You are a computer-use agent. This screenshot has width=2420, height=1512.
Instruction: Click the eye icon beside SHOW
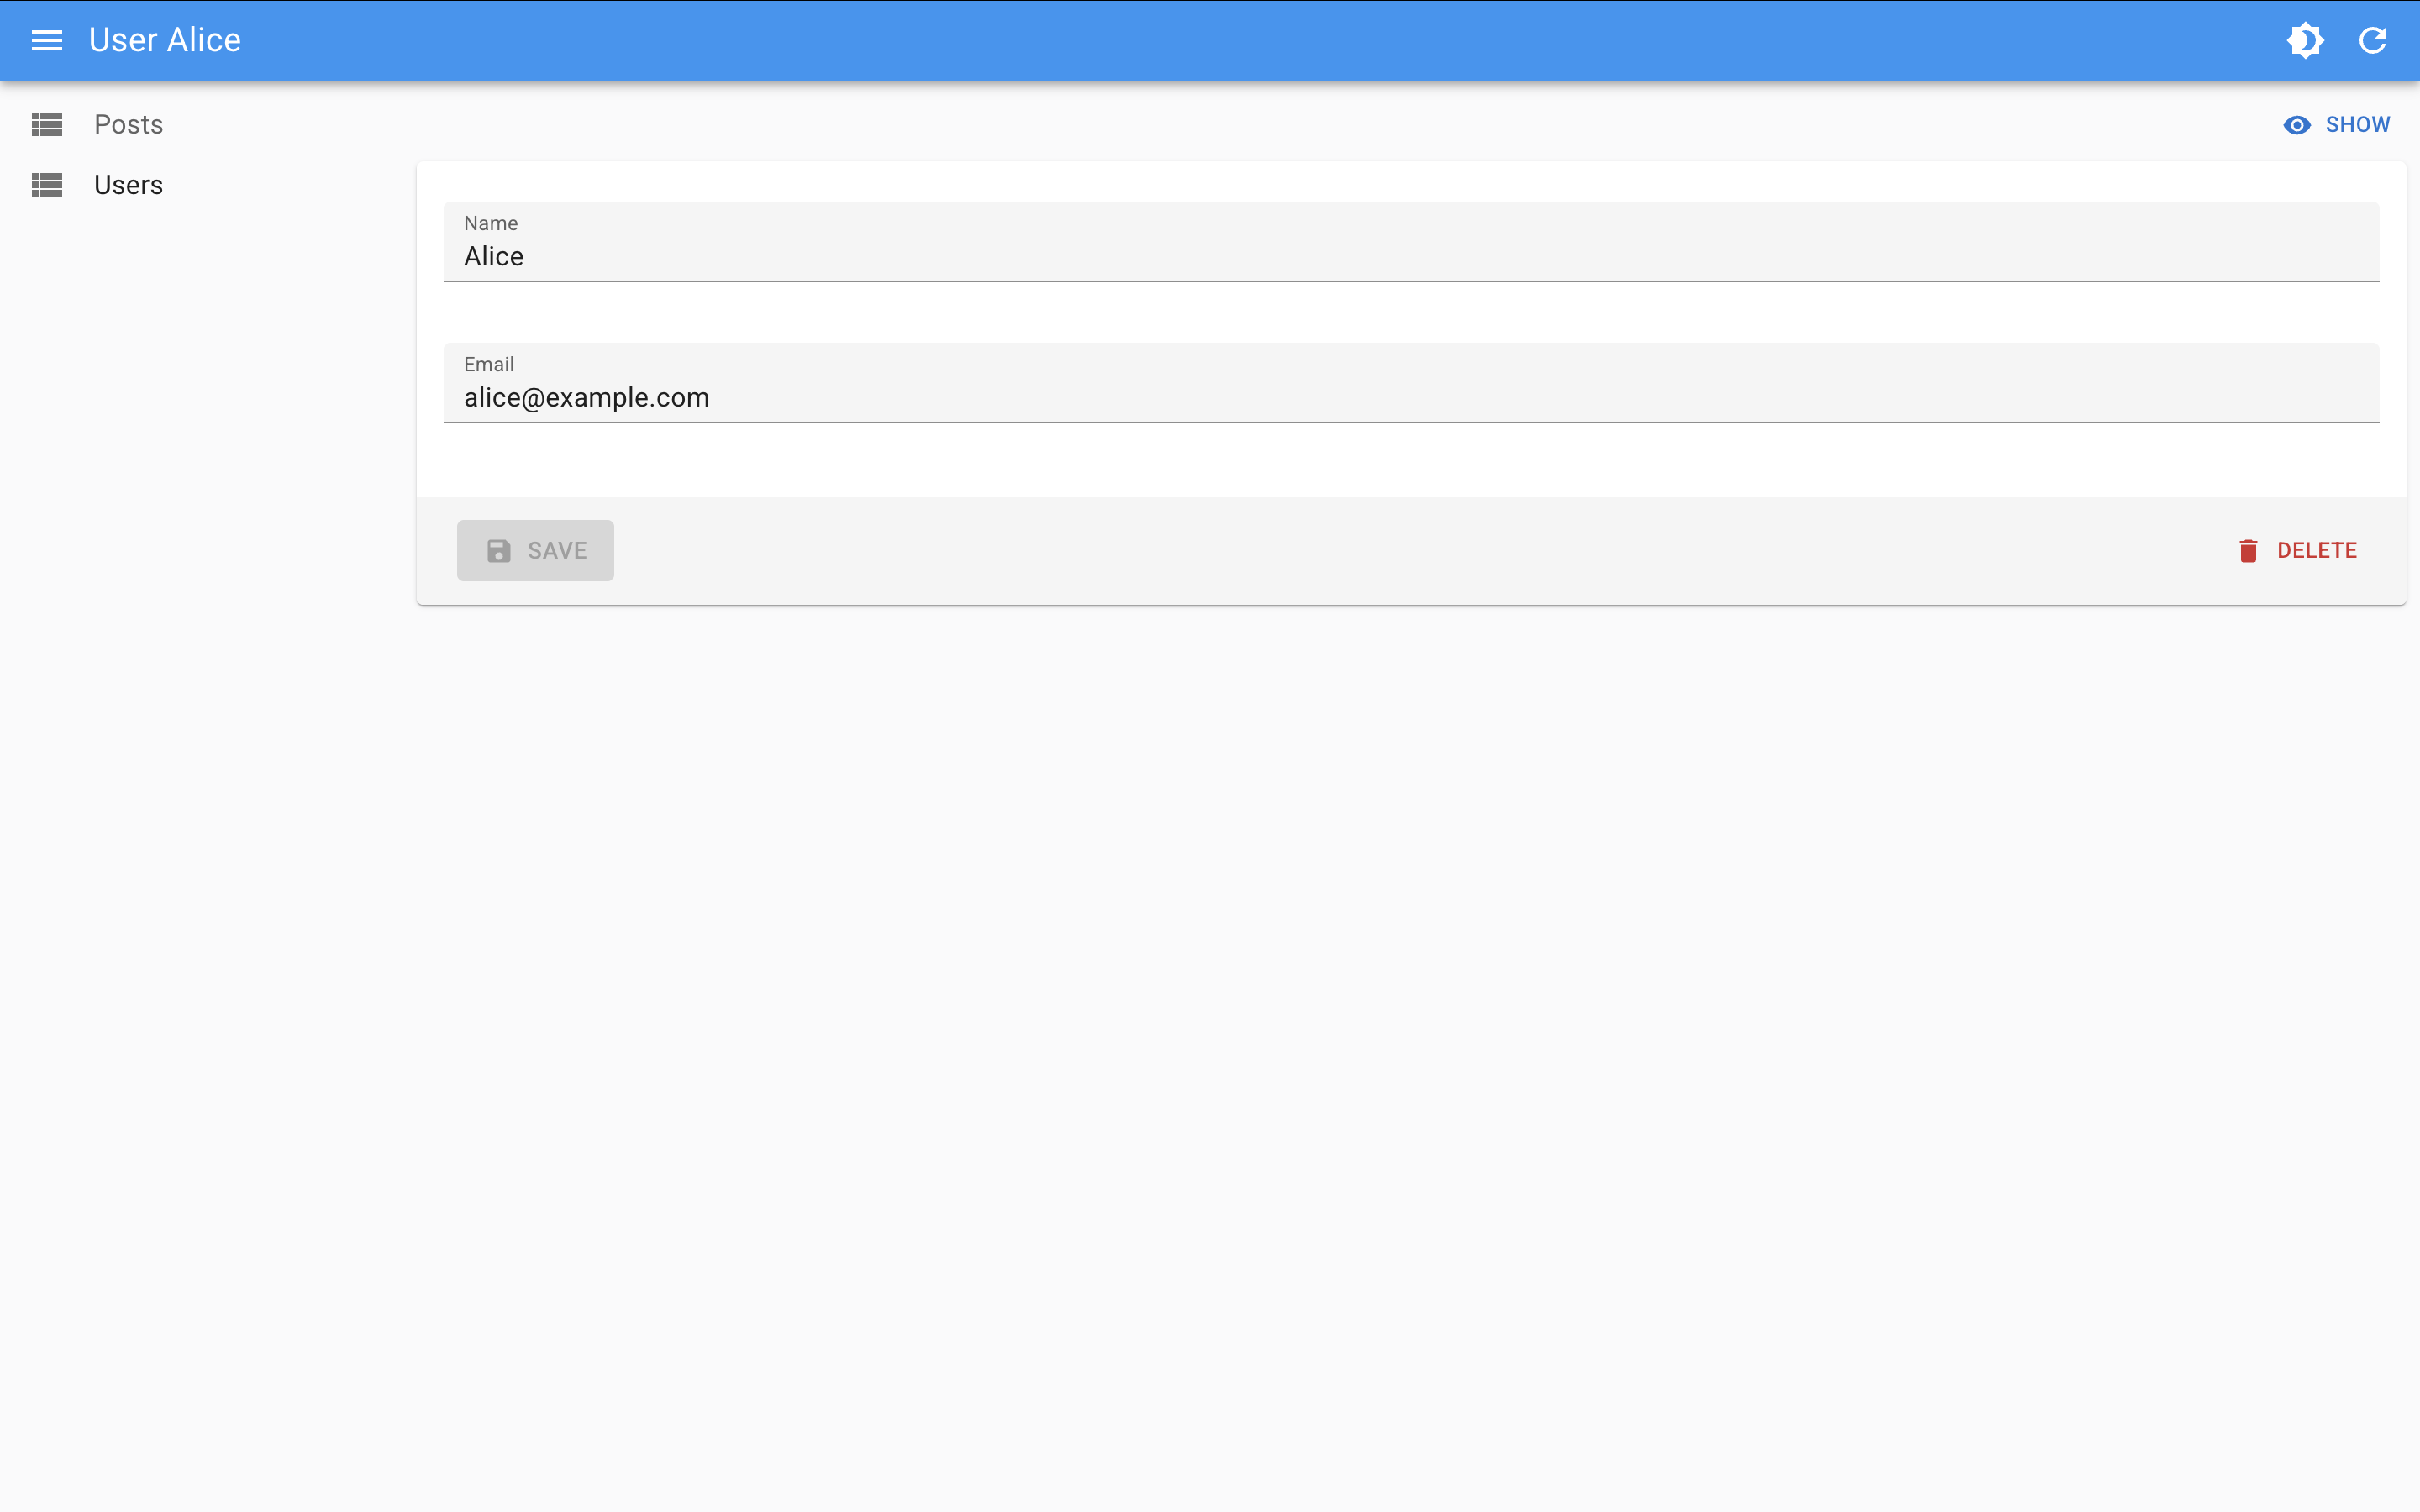[x=2296, y=125]
